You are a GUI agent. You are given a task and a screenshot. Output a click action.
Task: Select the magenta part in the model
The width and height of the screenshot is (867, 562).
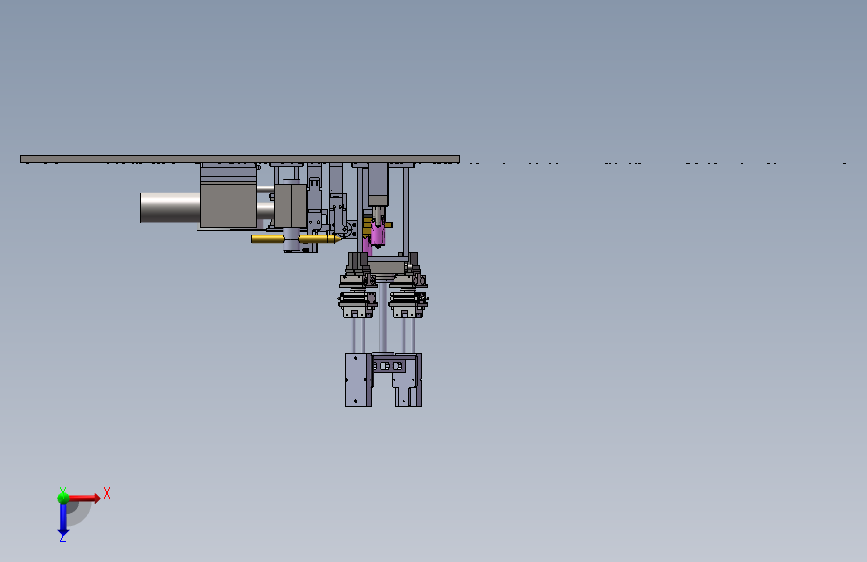(377, 233)
